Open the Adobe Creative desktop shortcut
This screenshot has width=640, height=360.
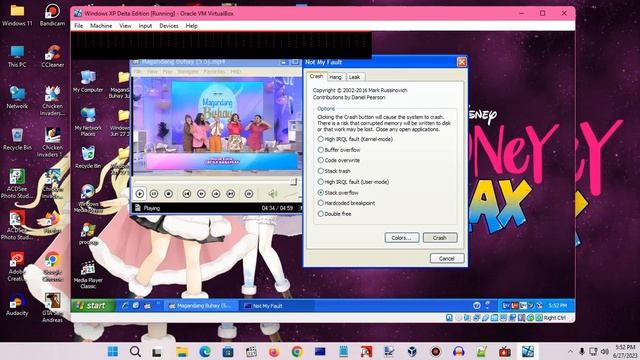(17, 267)
